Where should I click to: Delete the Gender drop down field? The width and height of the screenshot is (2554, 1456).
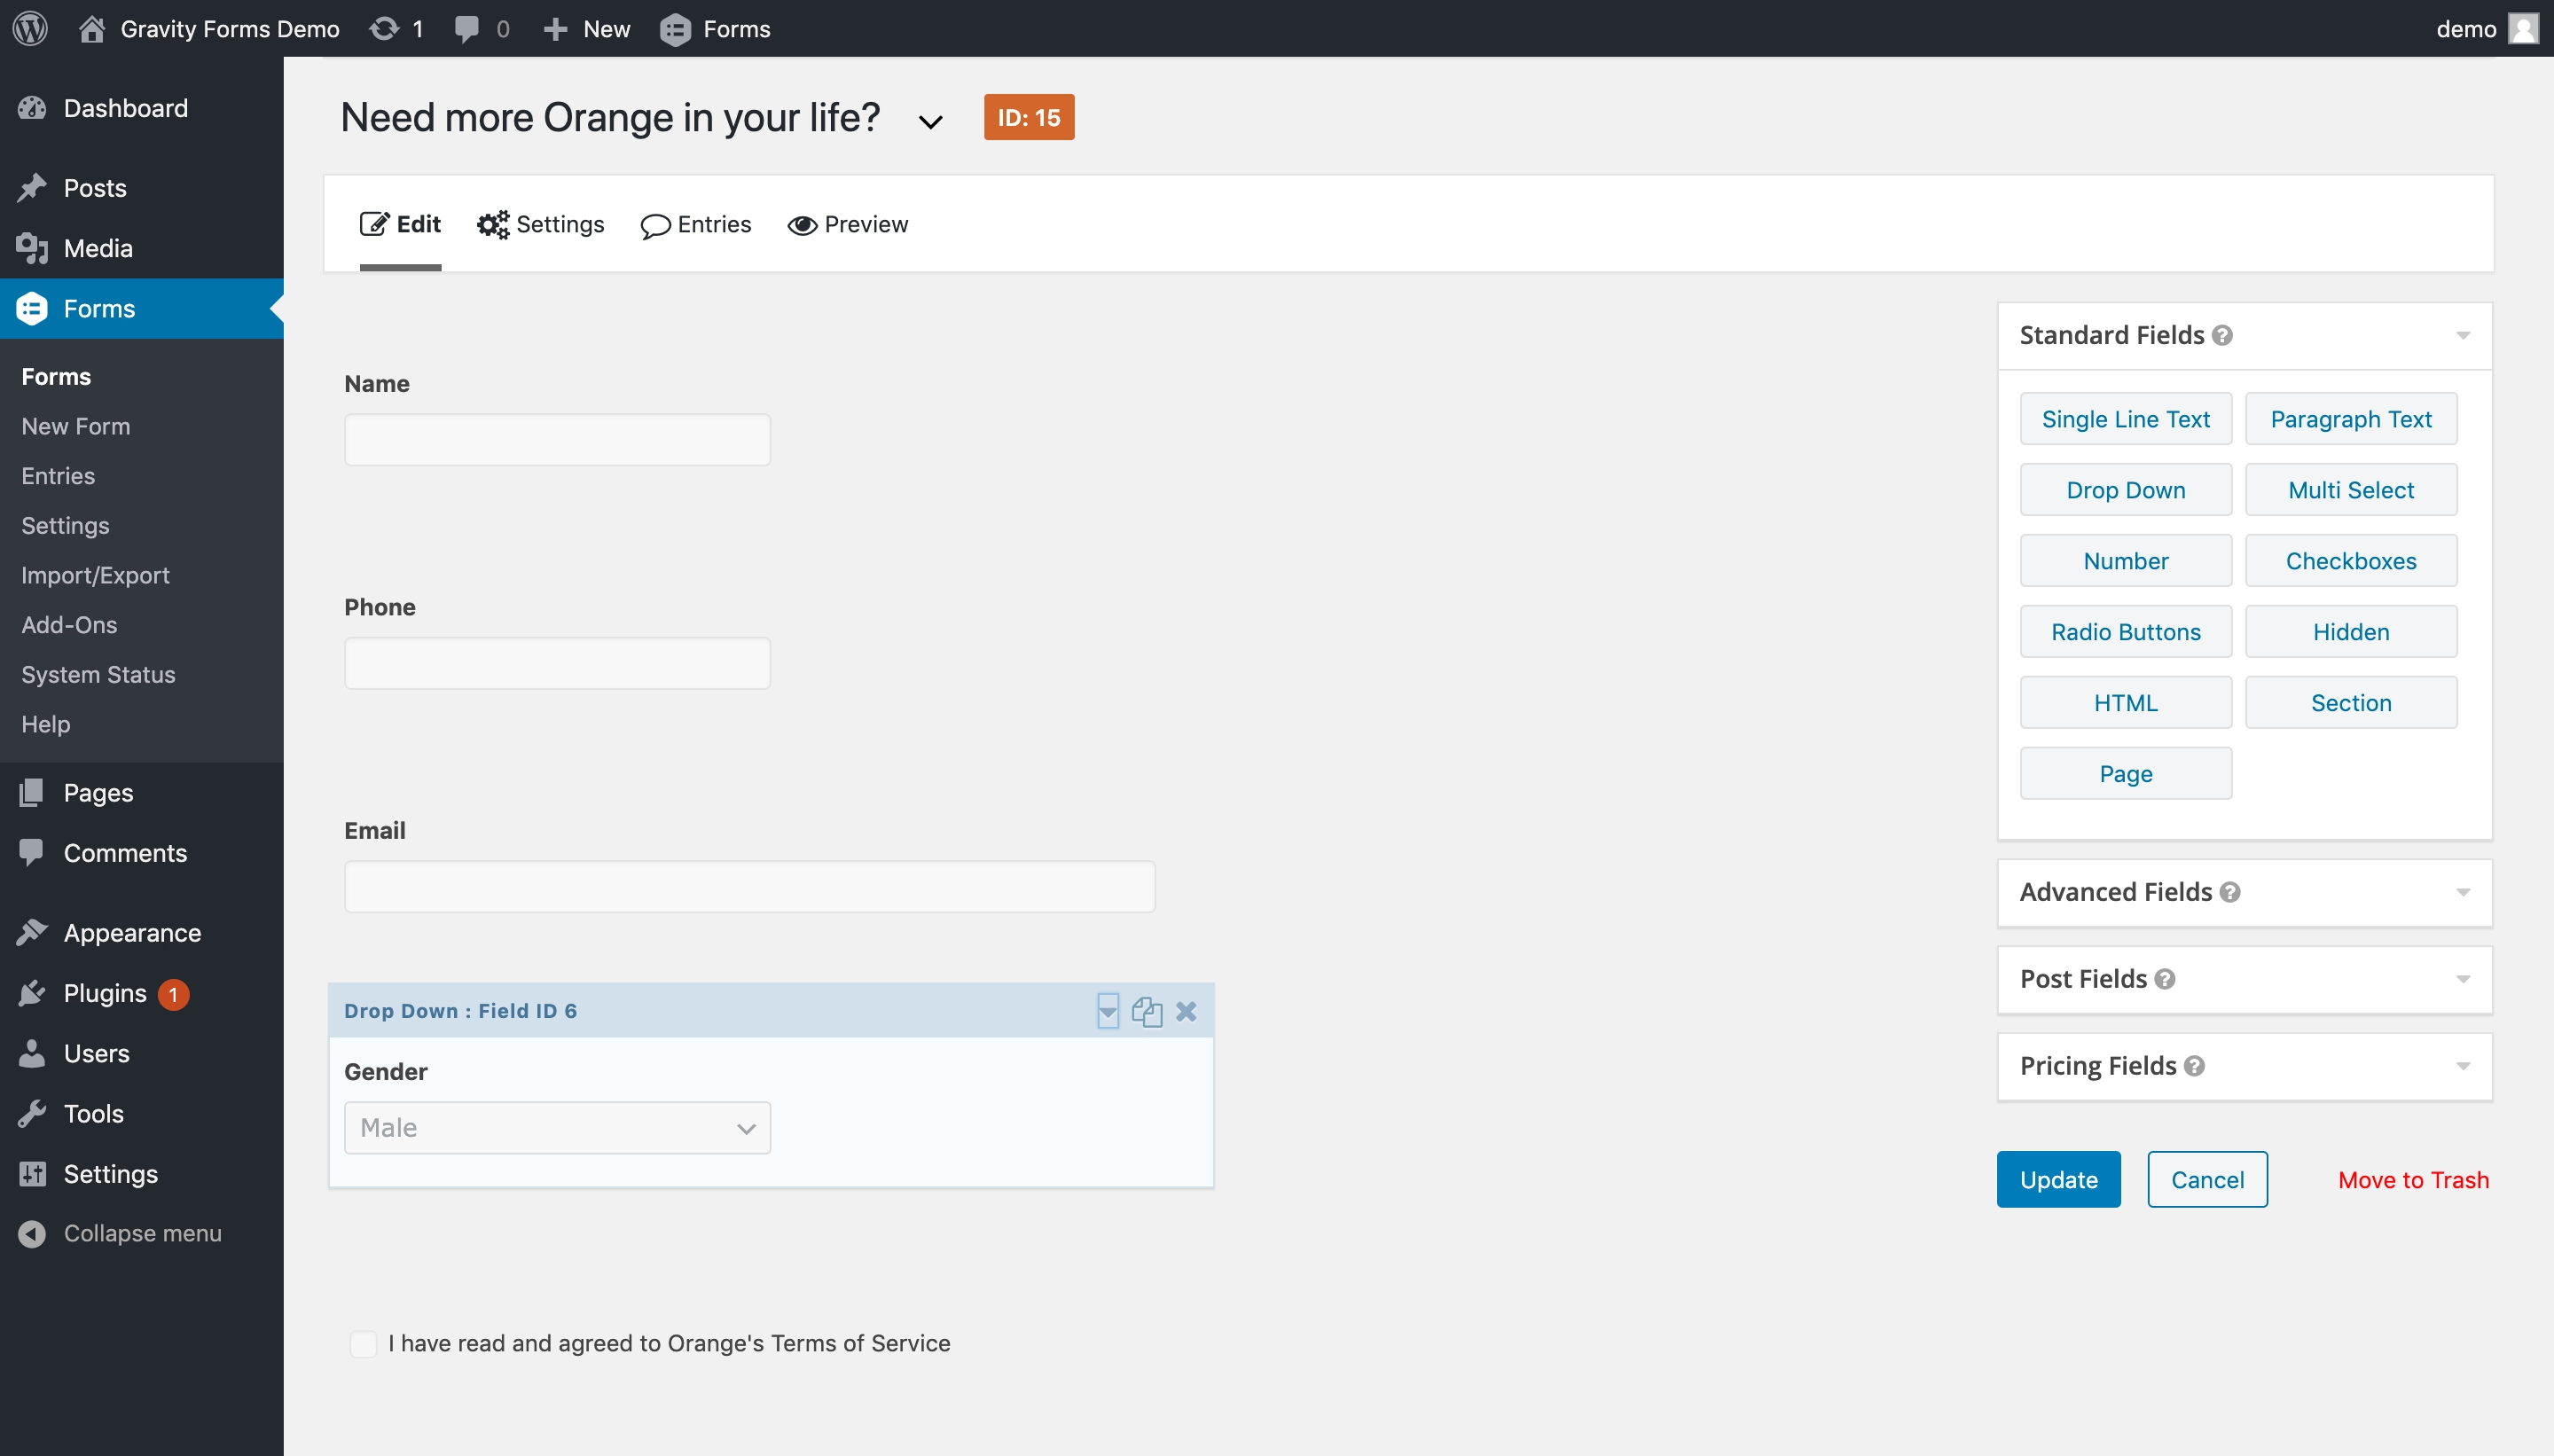(1186, 1011)
